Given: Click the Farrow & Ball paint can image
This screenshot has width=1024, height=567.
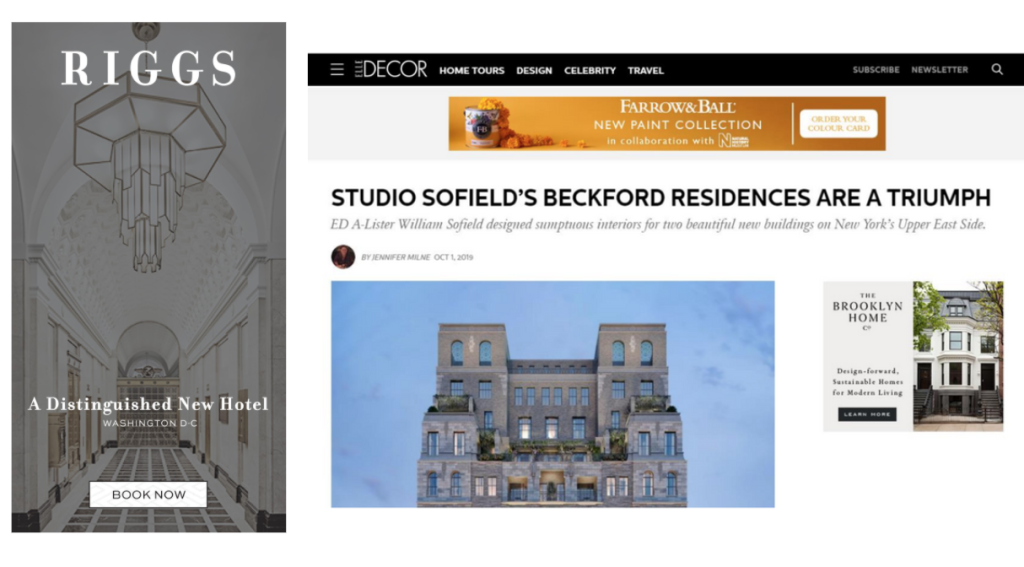Looking at the screenshot, I should pyautogui.click(x=483, y=123).
